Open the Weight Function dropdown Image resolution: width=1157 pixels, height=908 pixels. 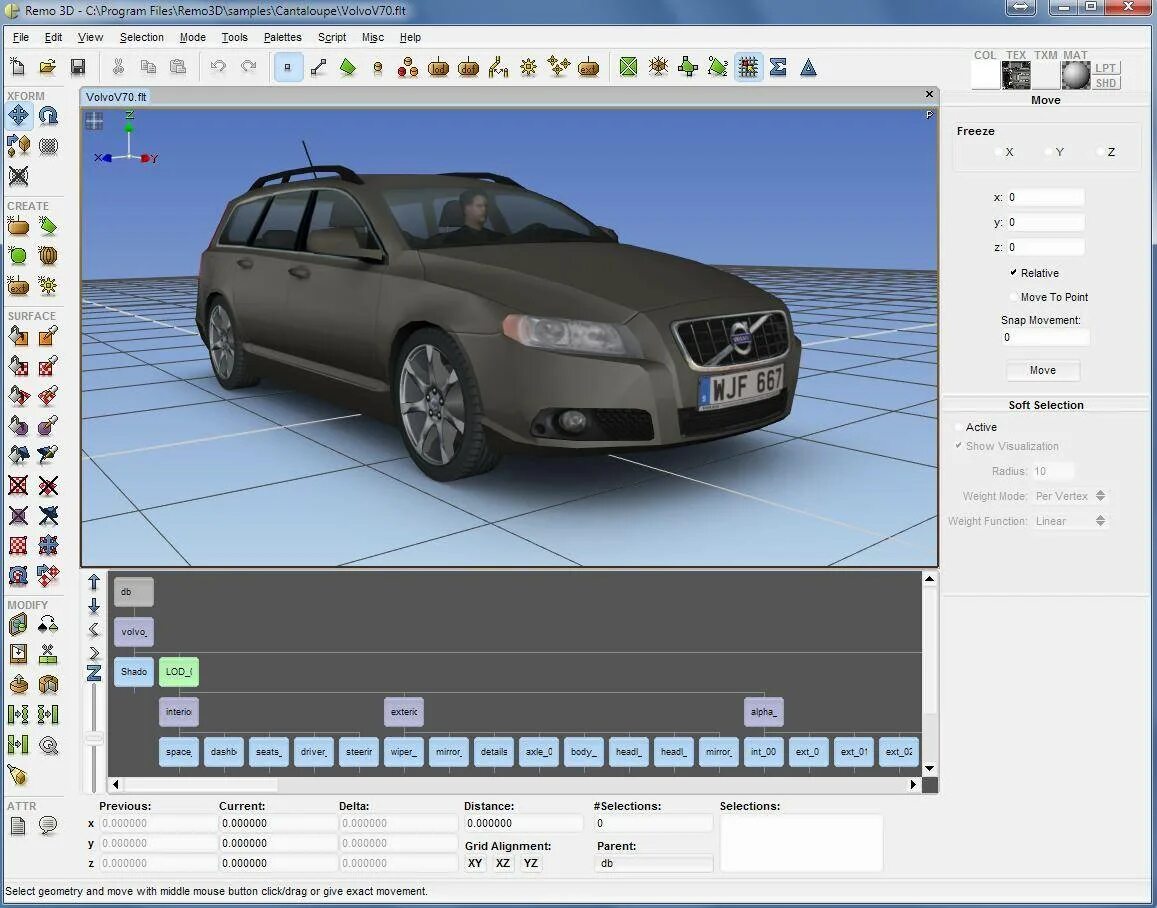pyautogui.click(x=1070, y=521)
